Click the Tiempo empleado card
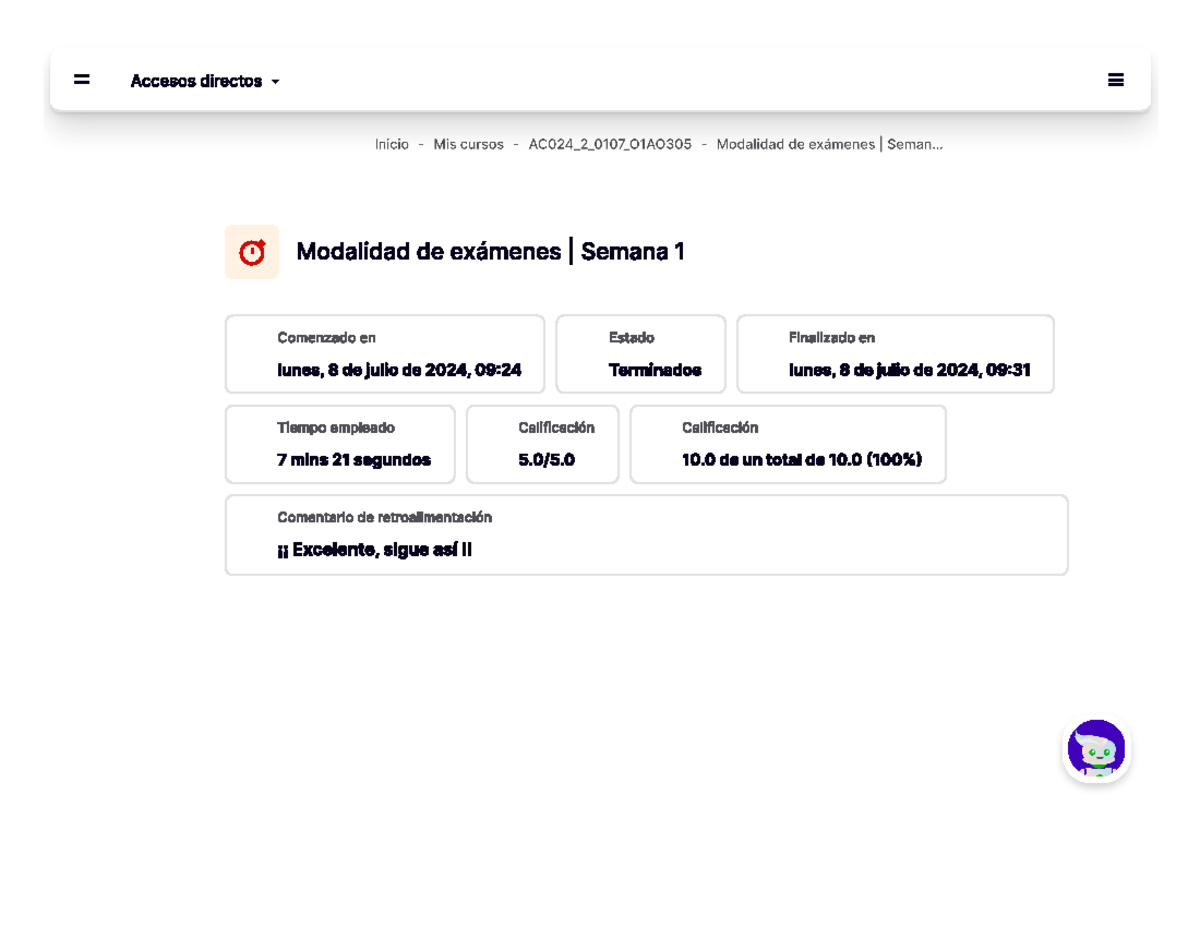1200x927 pixels. coord(340,444)
